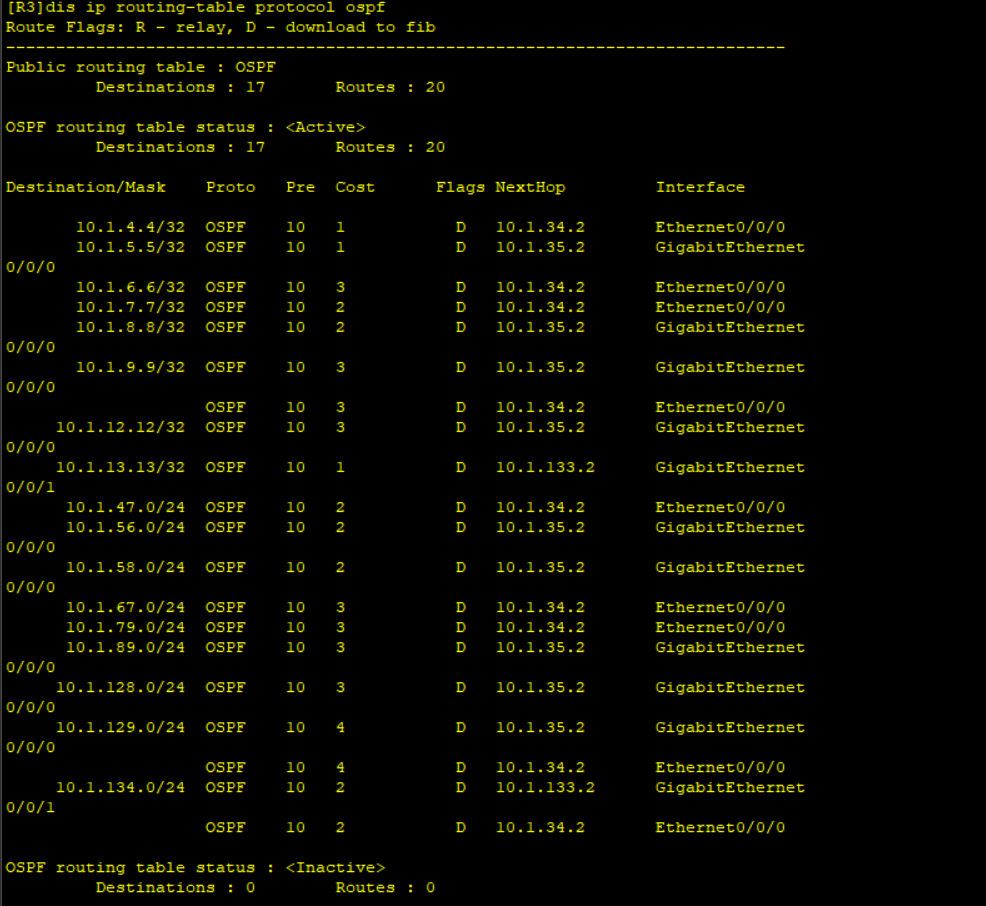Click destination 10.1.67.0/24

[x=126, y=607]
